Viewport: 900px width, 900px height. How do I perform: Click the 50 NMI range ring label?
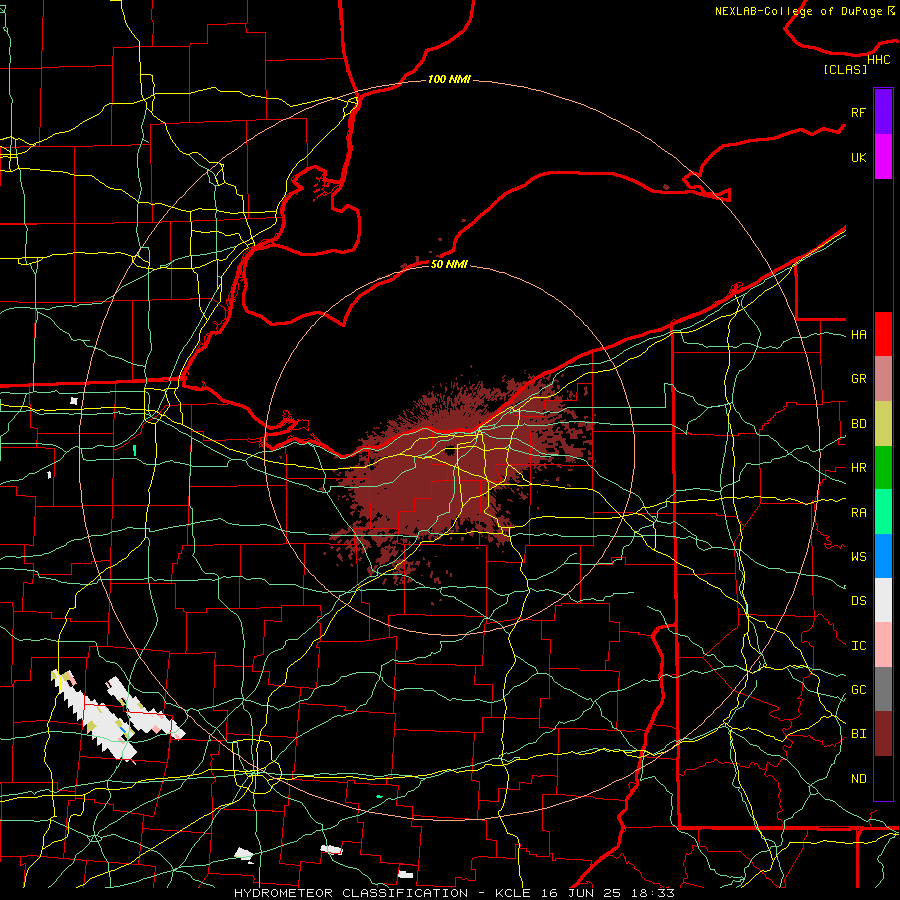tap(449, 264)
